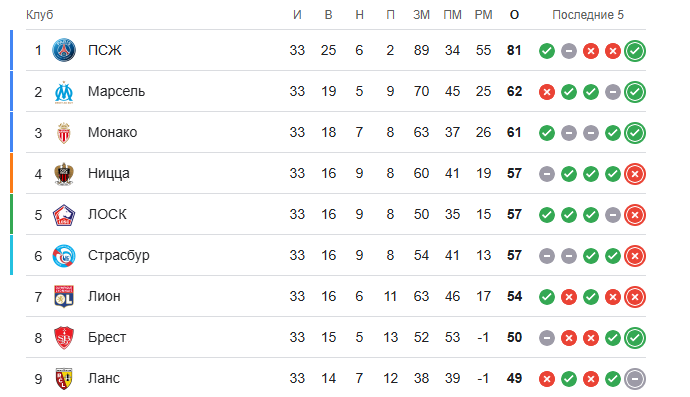Select the Lens club crest
Screen dimensions: 690x397
(x=64, y=379)
